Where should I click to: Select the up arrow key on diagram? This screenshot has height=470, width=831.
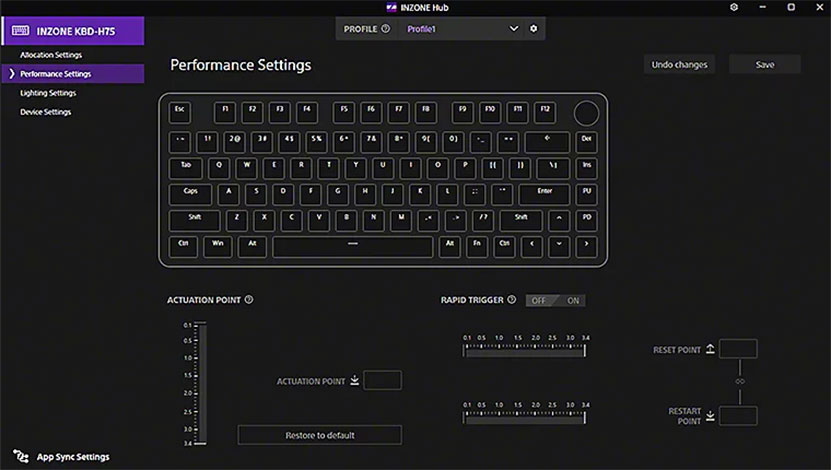pos(559,220)
